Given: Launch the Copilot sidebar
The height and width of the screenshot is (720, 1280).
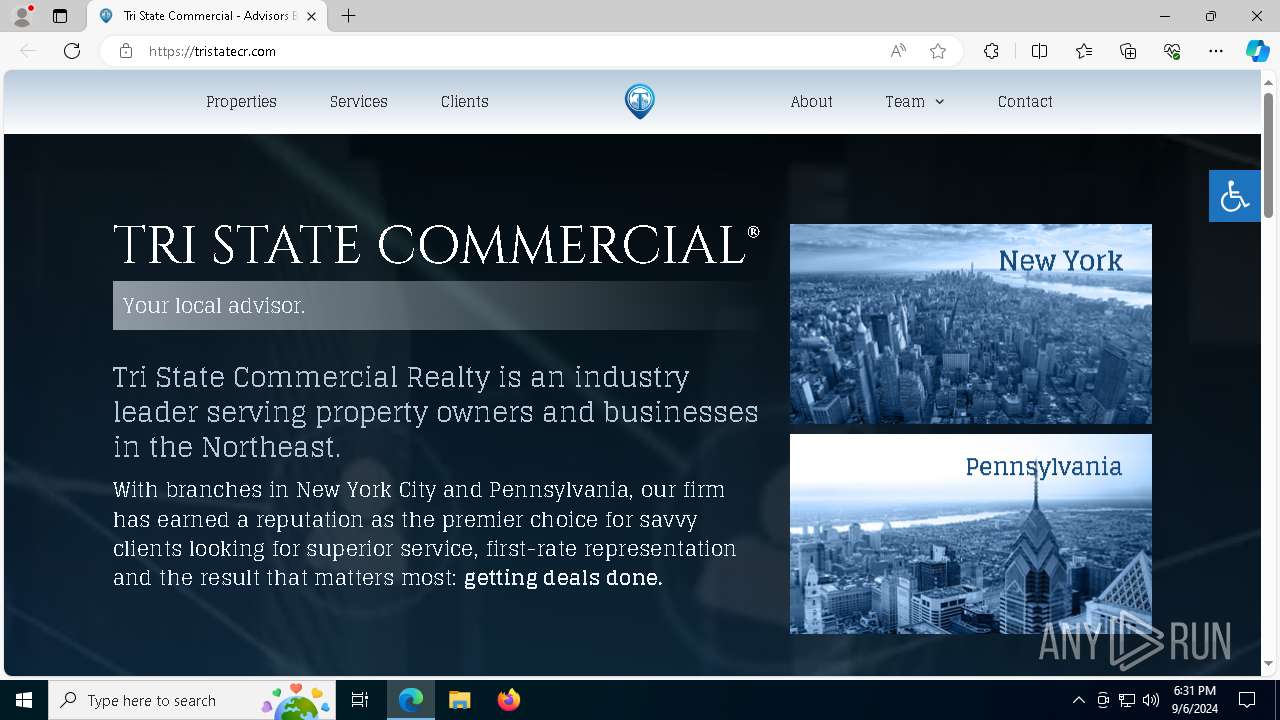Looking at the screenshot, I should [1257, 51].
